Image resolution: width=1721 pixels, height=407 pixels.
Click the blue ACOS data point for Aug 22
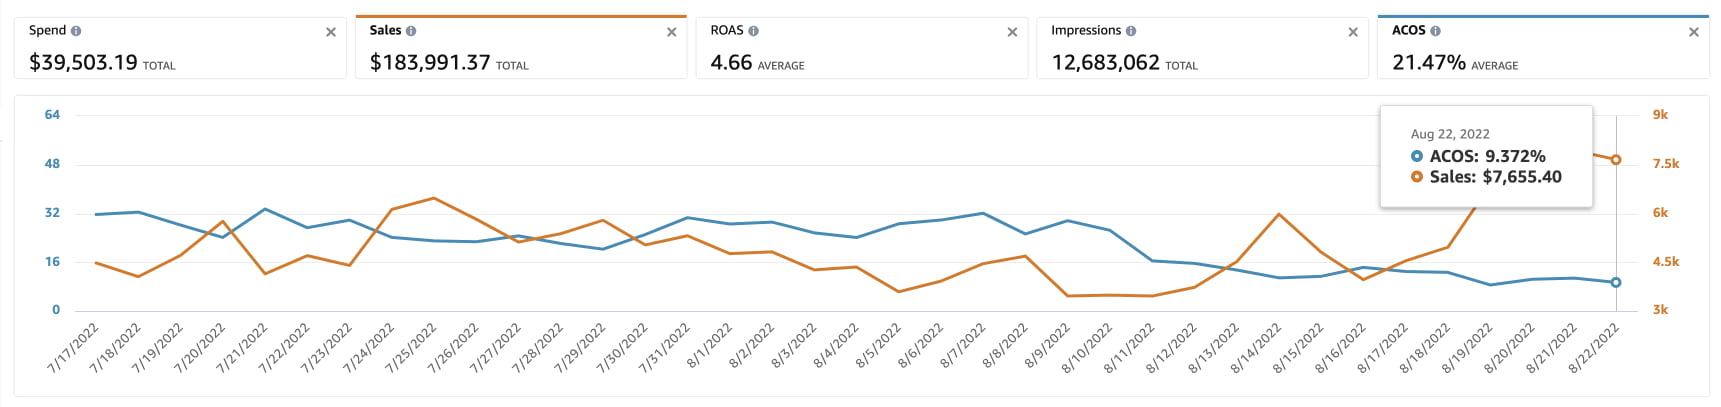tap(1615, 282)
